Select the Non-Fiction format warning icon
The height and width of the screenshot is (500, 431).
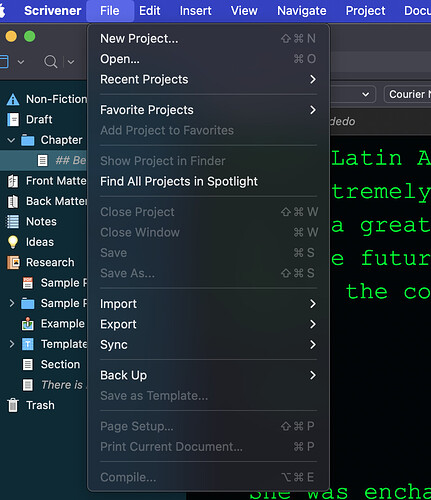click(13, 99)
